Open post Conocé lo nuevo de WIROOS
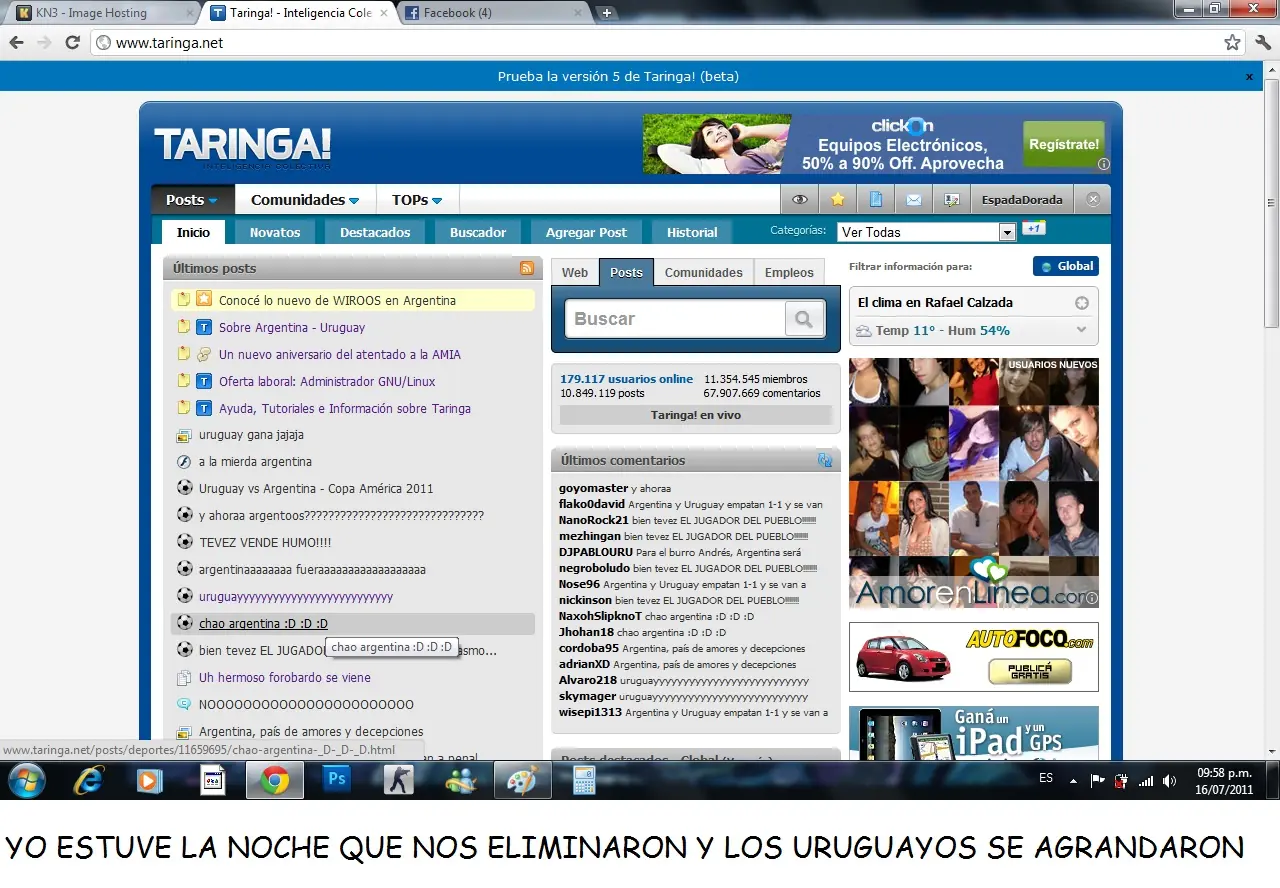 [337, 300]
